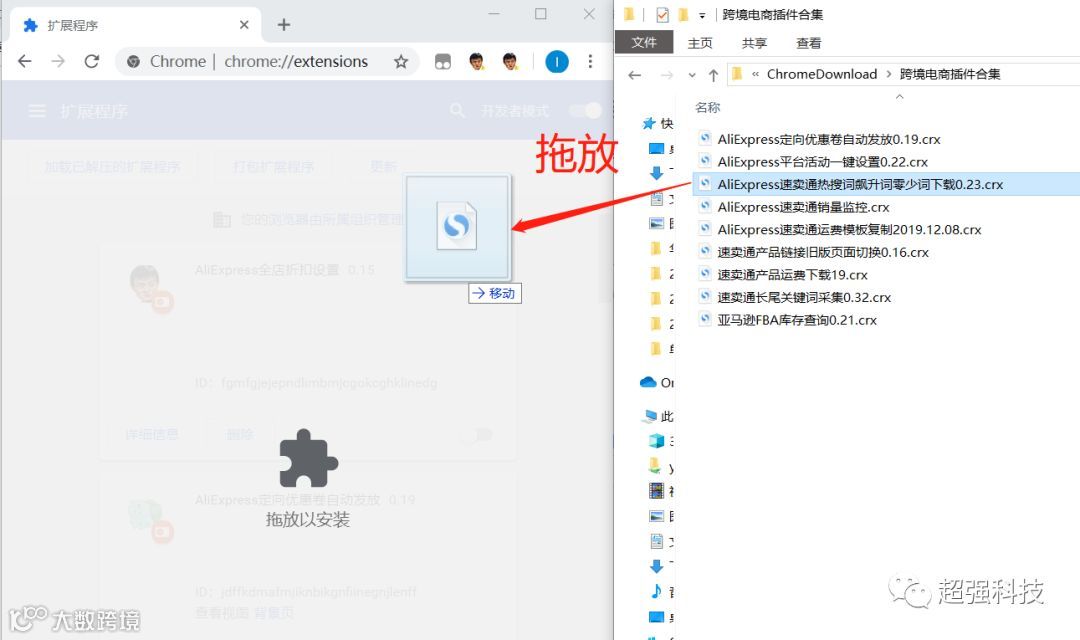Select 速卖通长尾关键词采集0.32.crx
This screenshot has height=640, width=1080.
click(x=804, y=298)
